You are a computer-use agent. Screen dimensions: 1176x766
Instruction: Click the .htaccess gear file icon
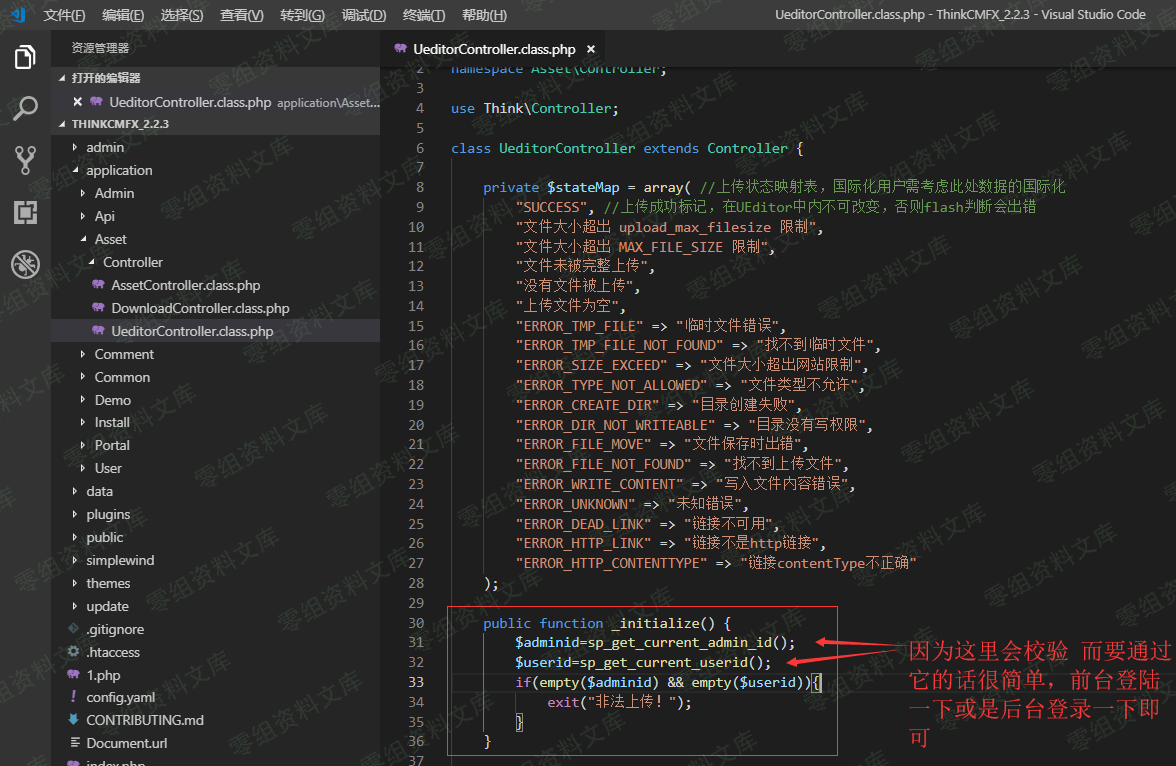click(x=73, y=652)
